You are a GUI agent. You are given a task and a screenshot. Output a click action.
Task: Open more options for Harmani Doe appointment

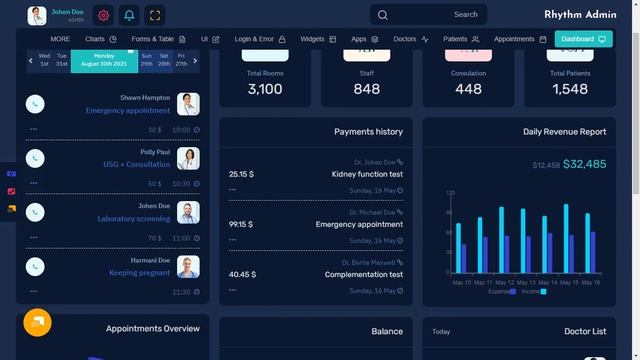point(33,291)
